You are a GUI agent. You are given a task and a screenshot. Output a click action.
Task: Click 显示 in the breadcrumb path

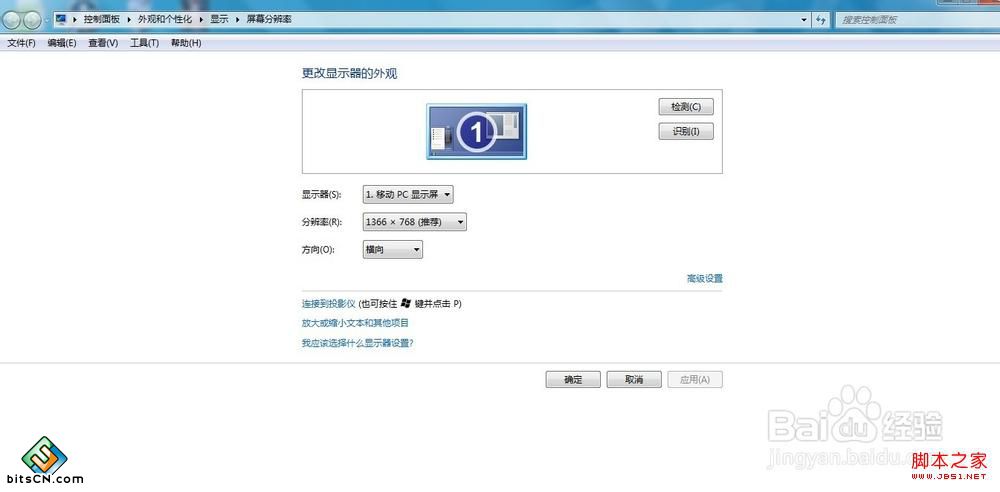coord(219,20)
